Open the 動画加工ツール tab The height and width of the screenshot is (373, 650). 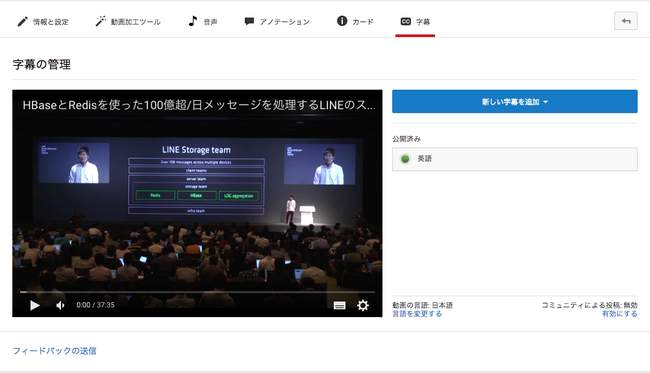(128, 22)
